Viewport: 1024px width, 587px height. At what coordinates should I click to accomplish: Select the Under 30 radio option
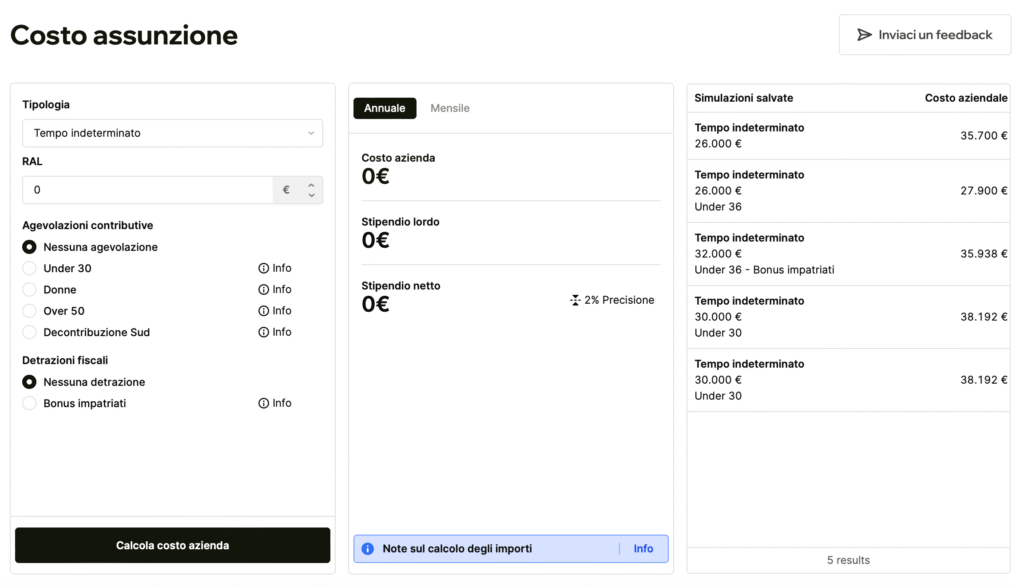pos(29,268)
